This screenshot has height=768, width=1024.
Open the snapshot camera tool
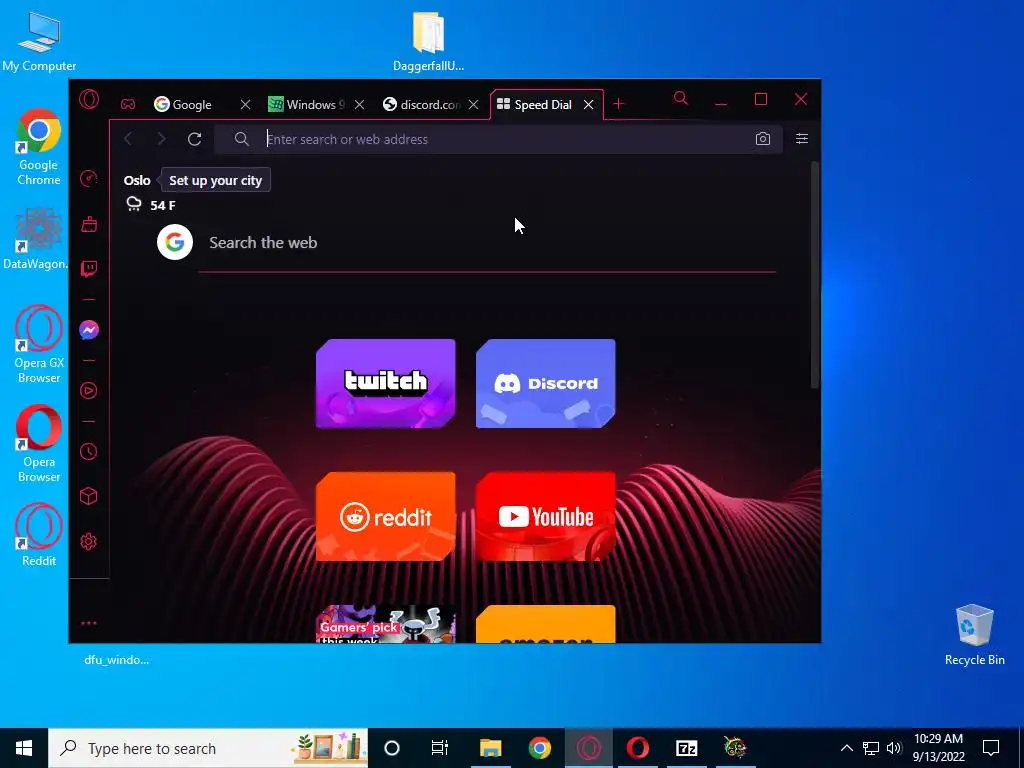click(x=763, y=138)
